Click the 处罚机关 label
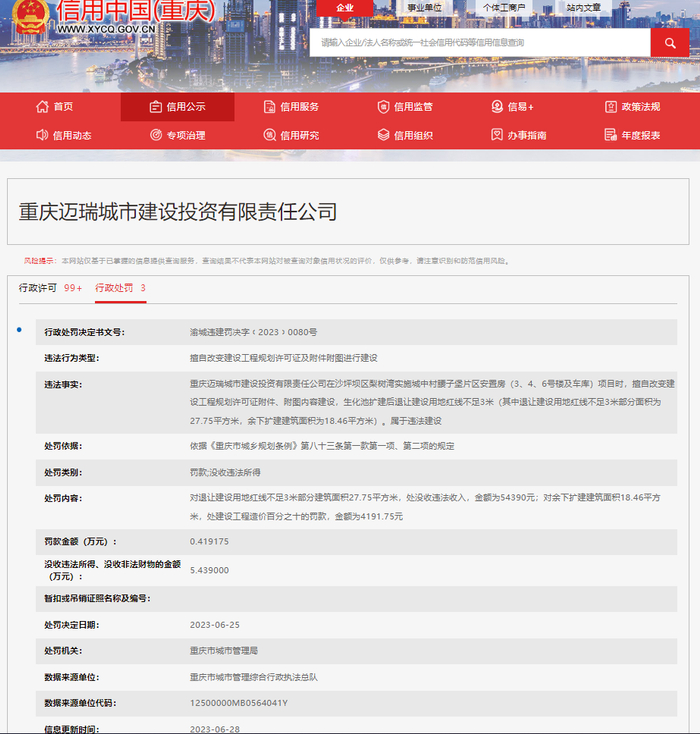The width and height of the screenshot is (700, 734). coord(63,651)
